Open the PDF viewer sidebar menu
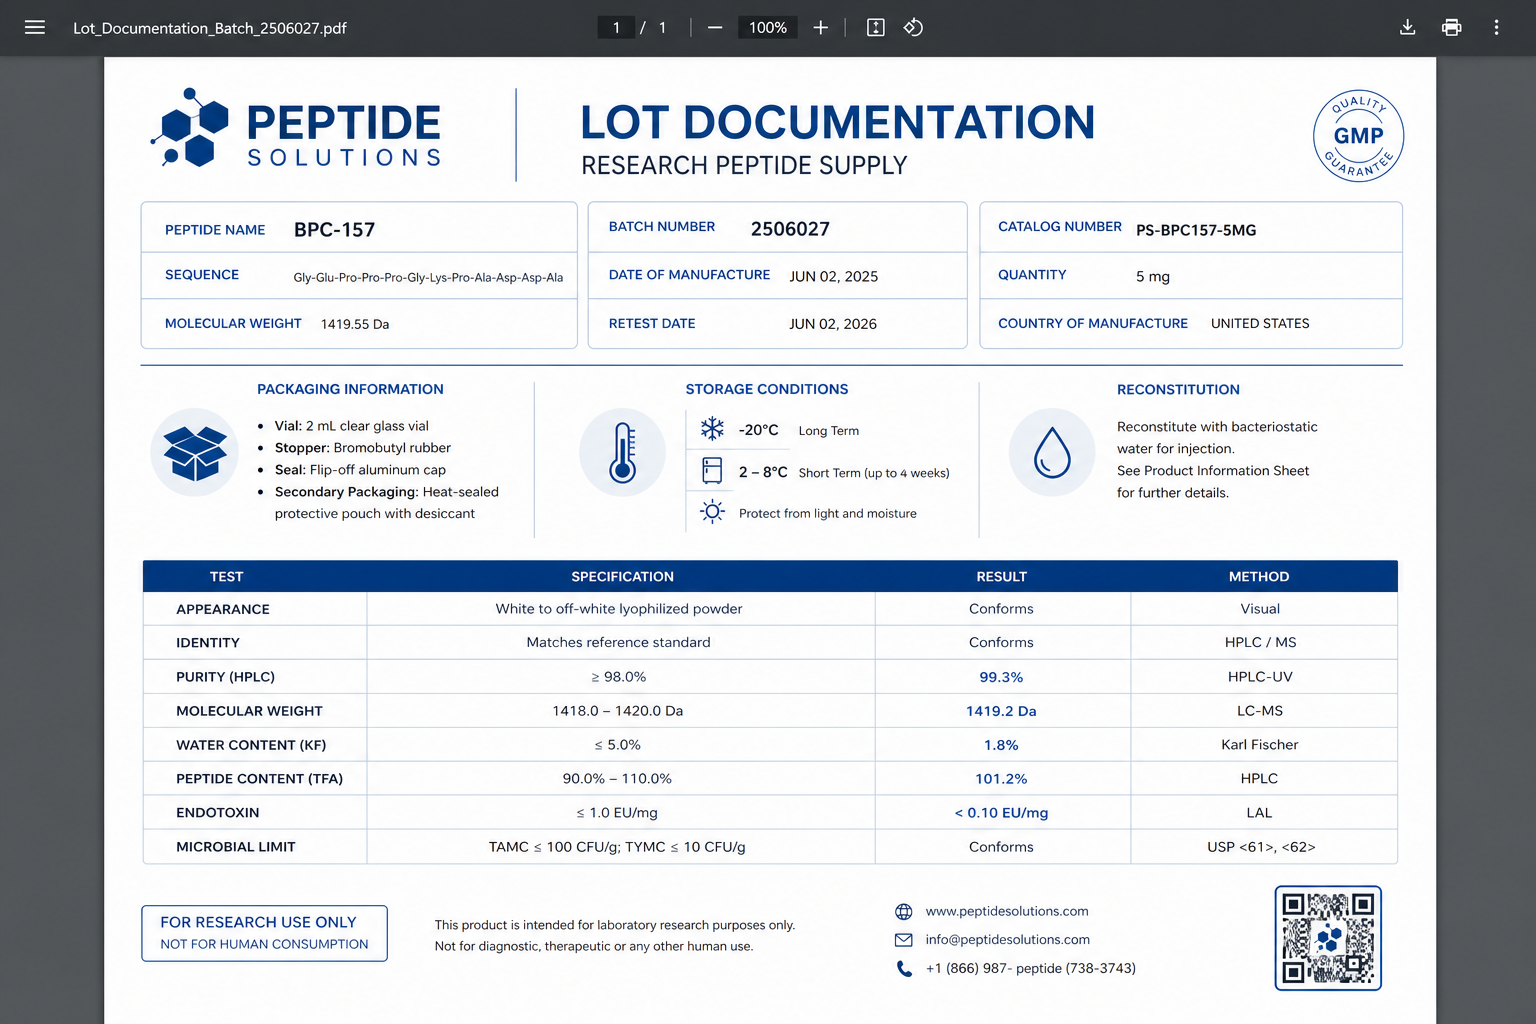Image resolution: width=1536 pixels, height=1024 pixels. [35, 27]
